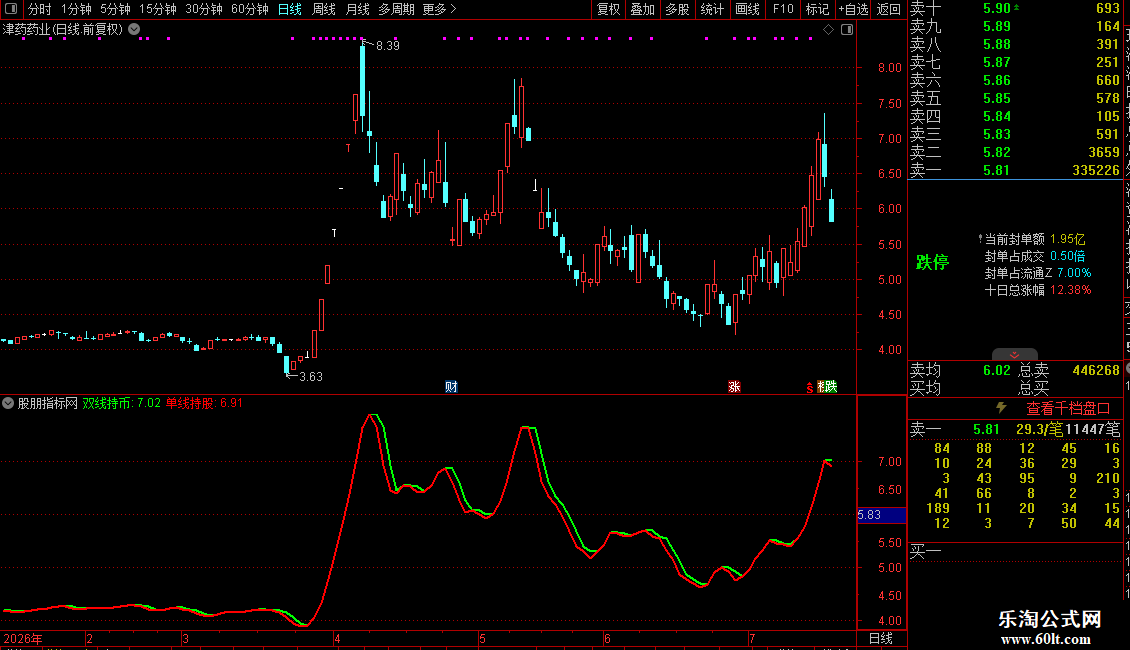
Task: Click the 5.83 current price tag on axis
Action: pyautogui.click(x=881, y=515)
